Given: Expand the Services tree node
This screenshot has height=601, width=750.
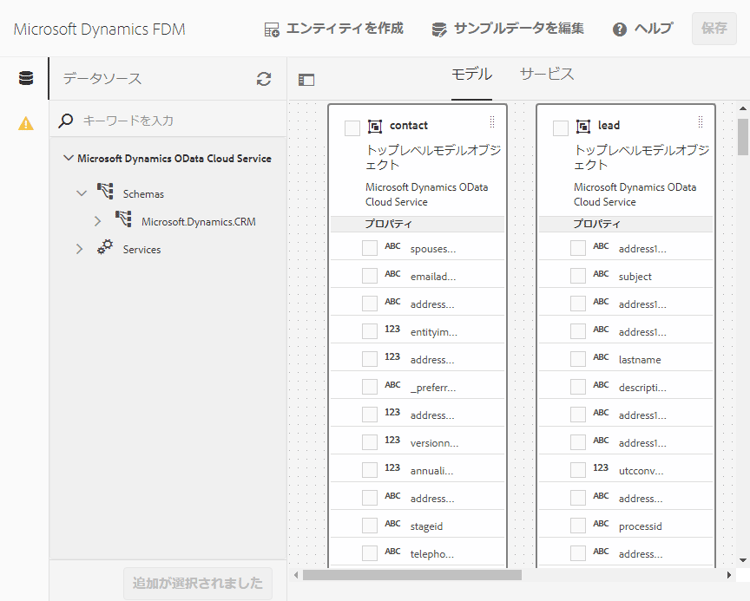Looking at the screenshot, I should (x=79, y=249).
